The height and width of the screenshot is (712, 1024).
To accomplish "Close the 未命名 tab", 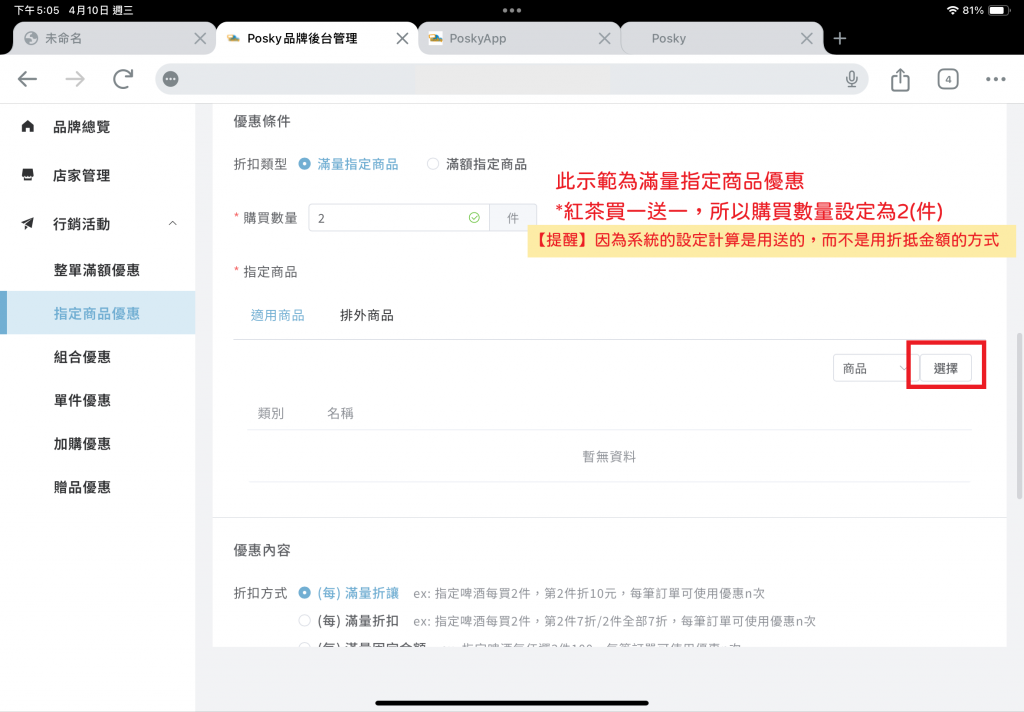I will 200,39.
